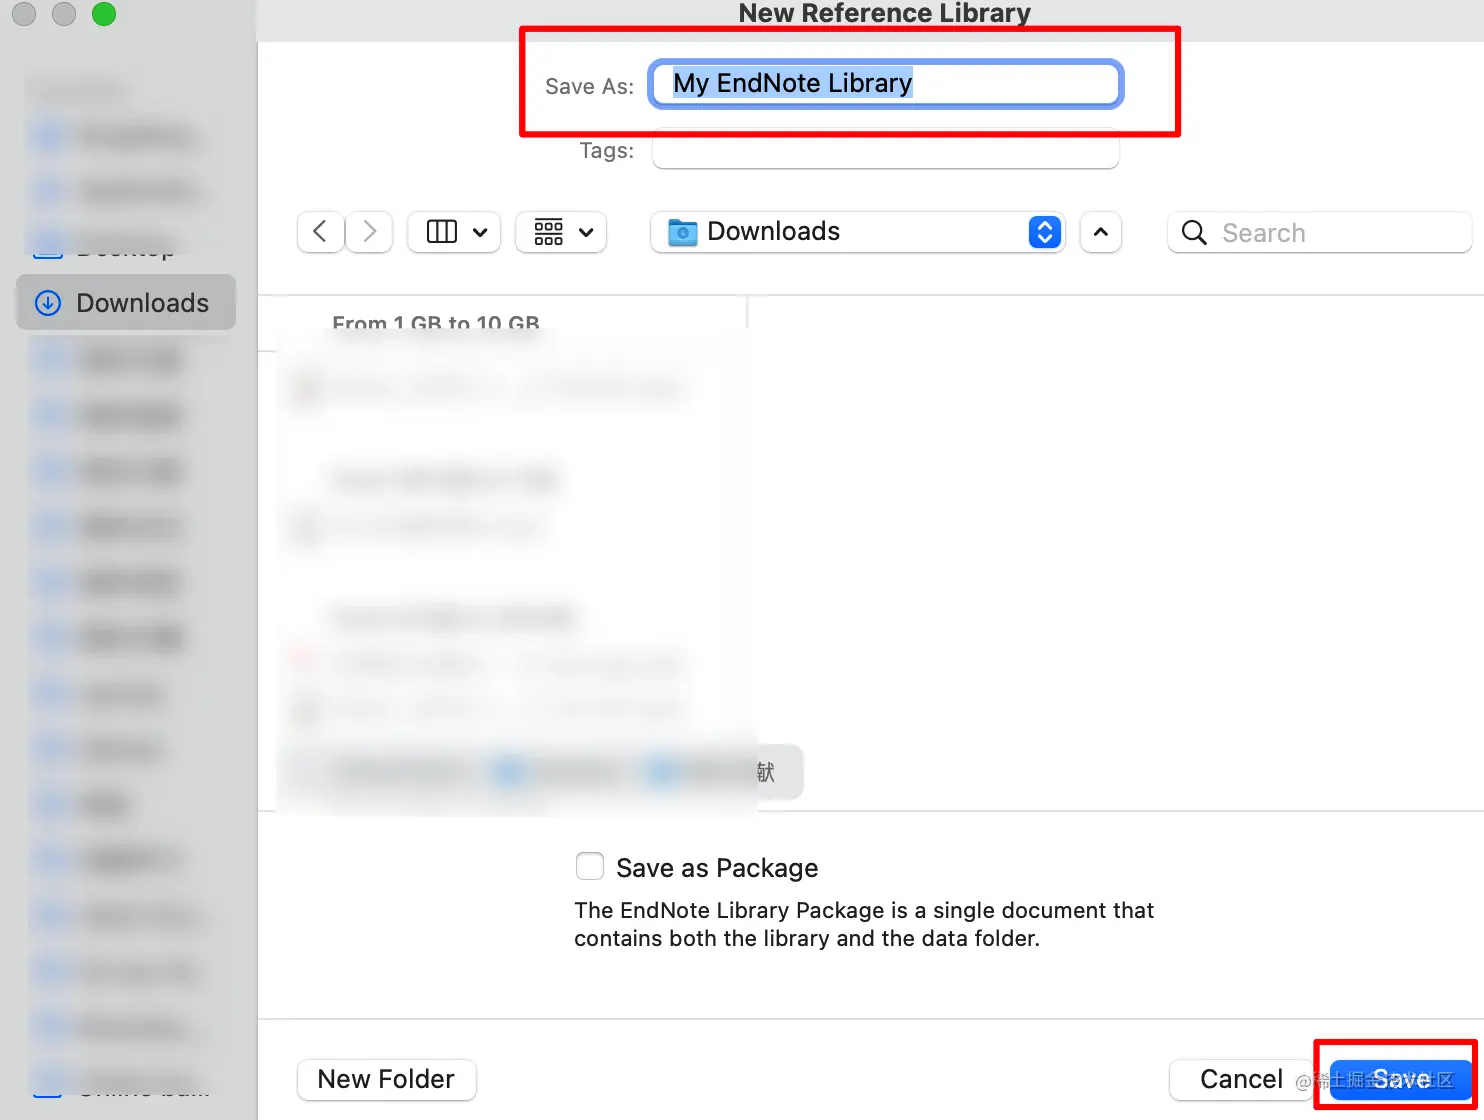Open the column view options dropdown
Image resolution: width=1484 pixels, height=1120 pixels.
(x=454, y=232)
